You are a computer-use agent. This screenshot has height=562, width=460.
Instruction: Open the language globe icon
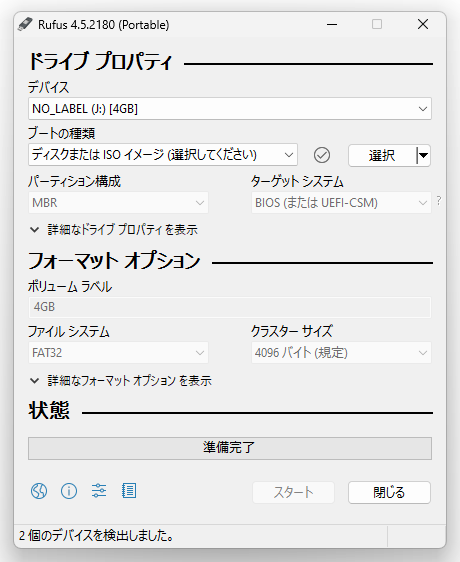pos(39,491)
